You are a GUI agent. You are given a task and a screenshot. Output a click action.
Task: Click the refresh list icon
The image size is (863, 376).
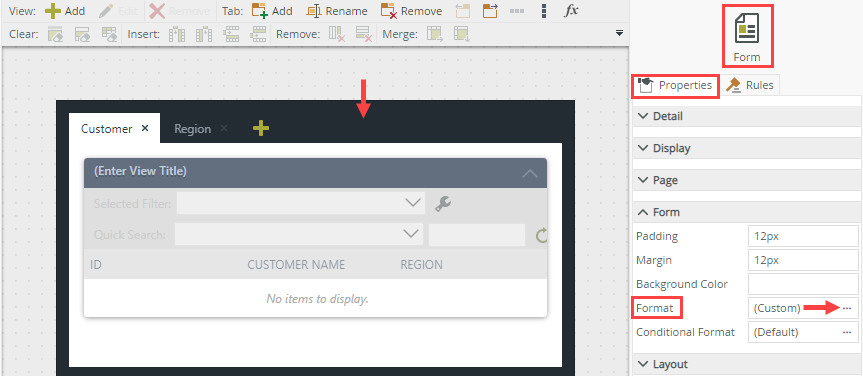coord(542,236)
